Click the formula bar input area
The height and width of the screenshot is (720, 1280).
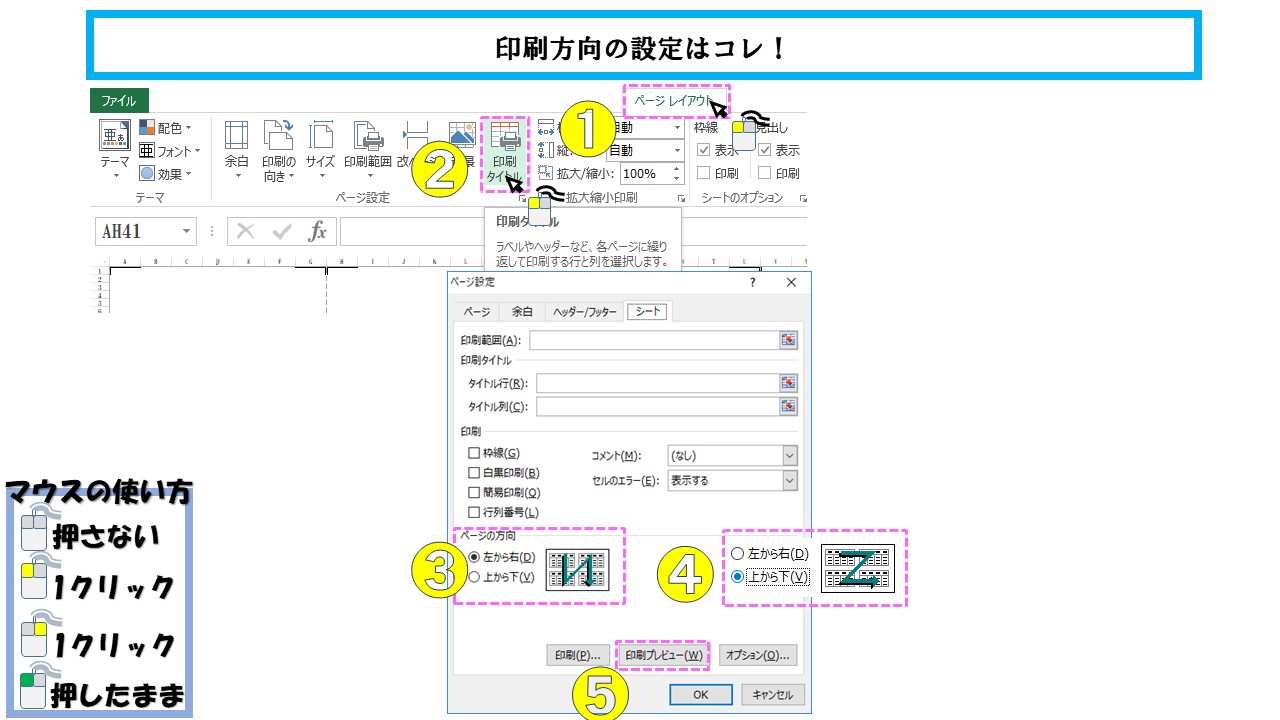coord(572,232)
